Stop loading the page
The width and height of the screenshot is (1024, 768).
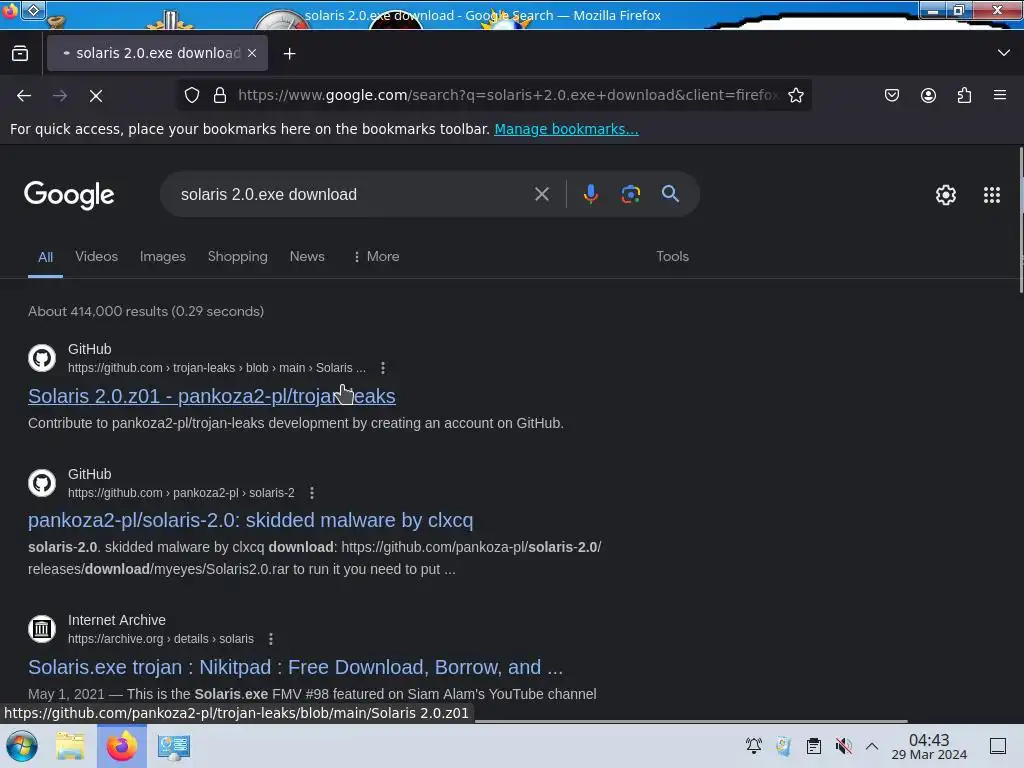[96, 96]
